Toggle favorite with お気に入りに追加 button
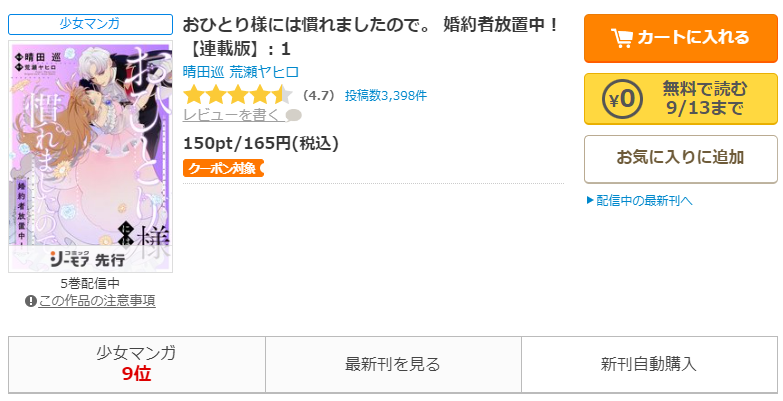Viewport: 783px width, 401px height. coord(681,159)
